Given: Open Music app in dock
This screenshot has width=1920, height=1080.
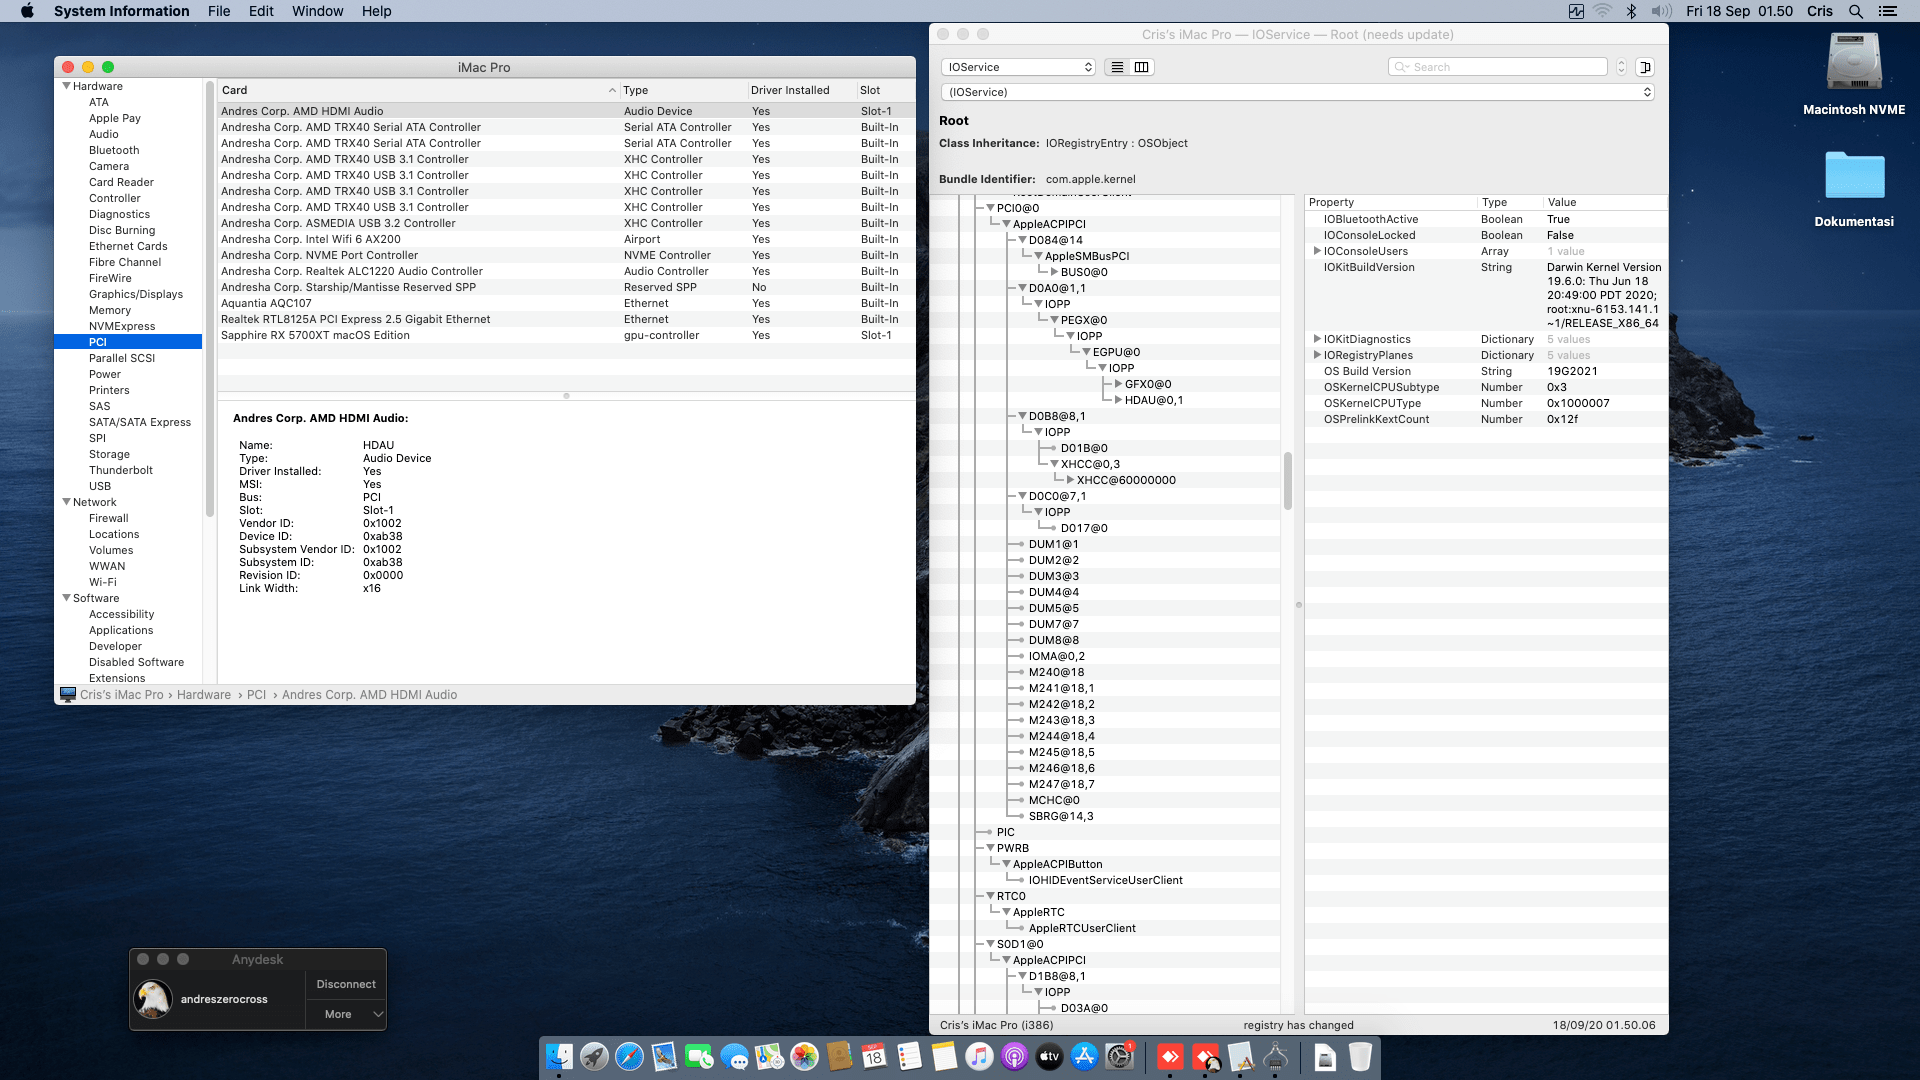Looking at the screenshot, I should (x=979, y=1056).
